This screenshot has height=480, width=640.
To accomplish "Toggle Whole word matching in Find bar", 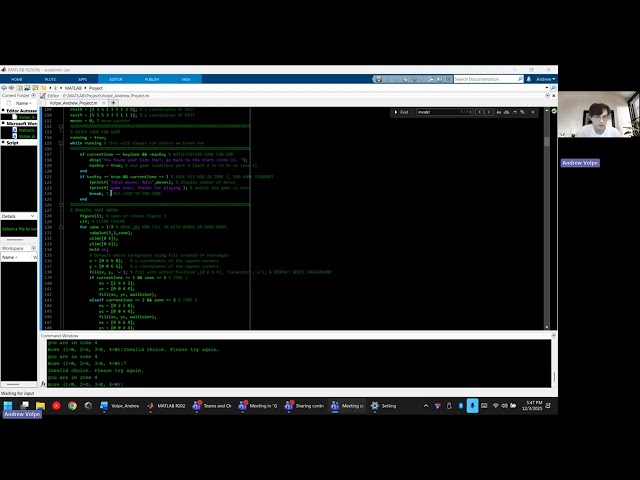I will [507, 112].
